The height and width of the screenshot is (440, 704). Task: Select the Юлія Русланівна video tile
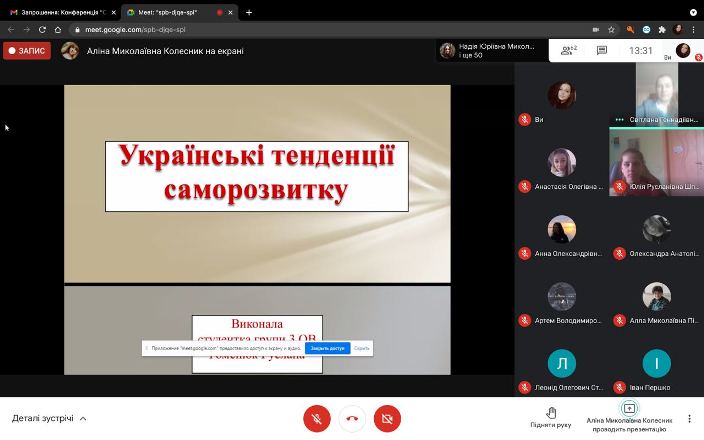(656, 163)
